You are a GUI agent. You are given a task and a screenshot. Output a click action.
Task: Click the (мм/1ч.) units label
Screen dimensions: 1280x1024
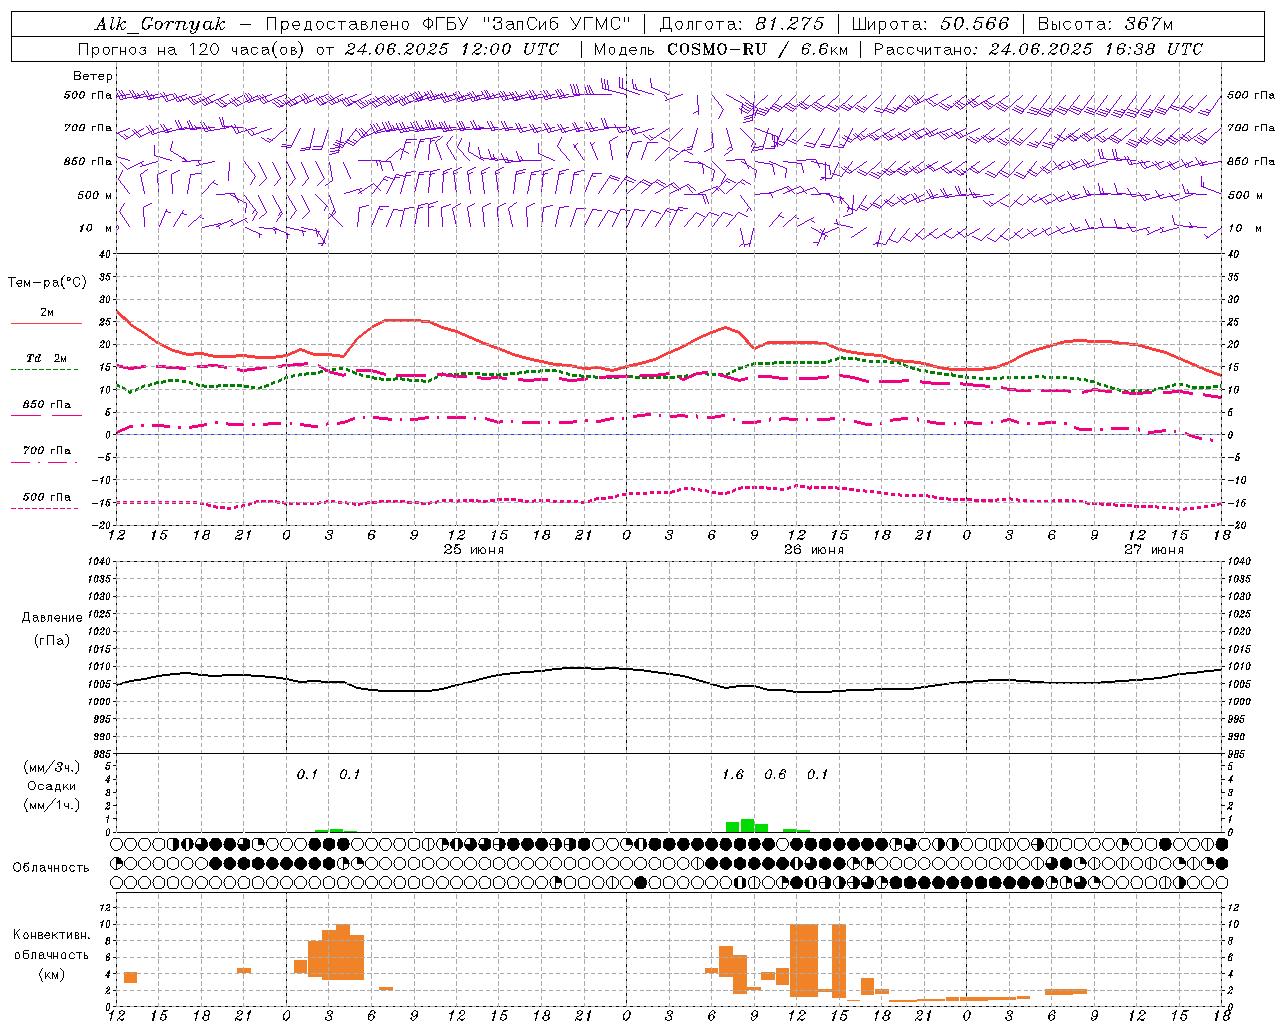[x=51, y=805]
